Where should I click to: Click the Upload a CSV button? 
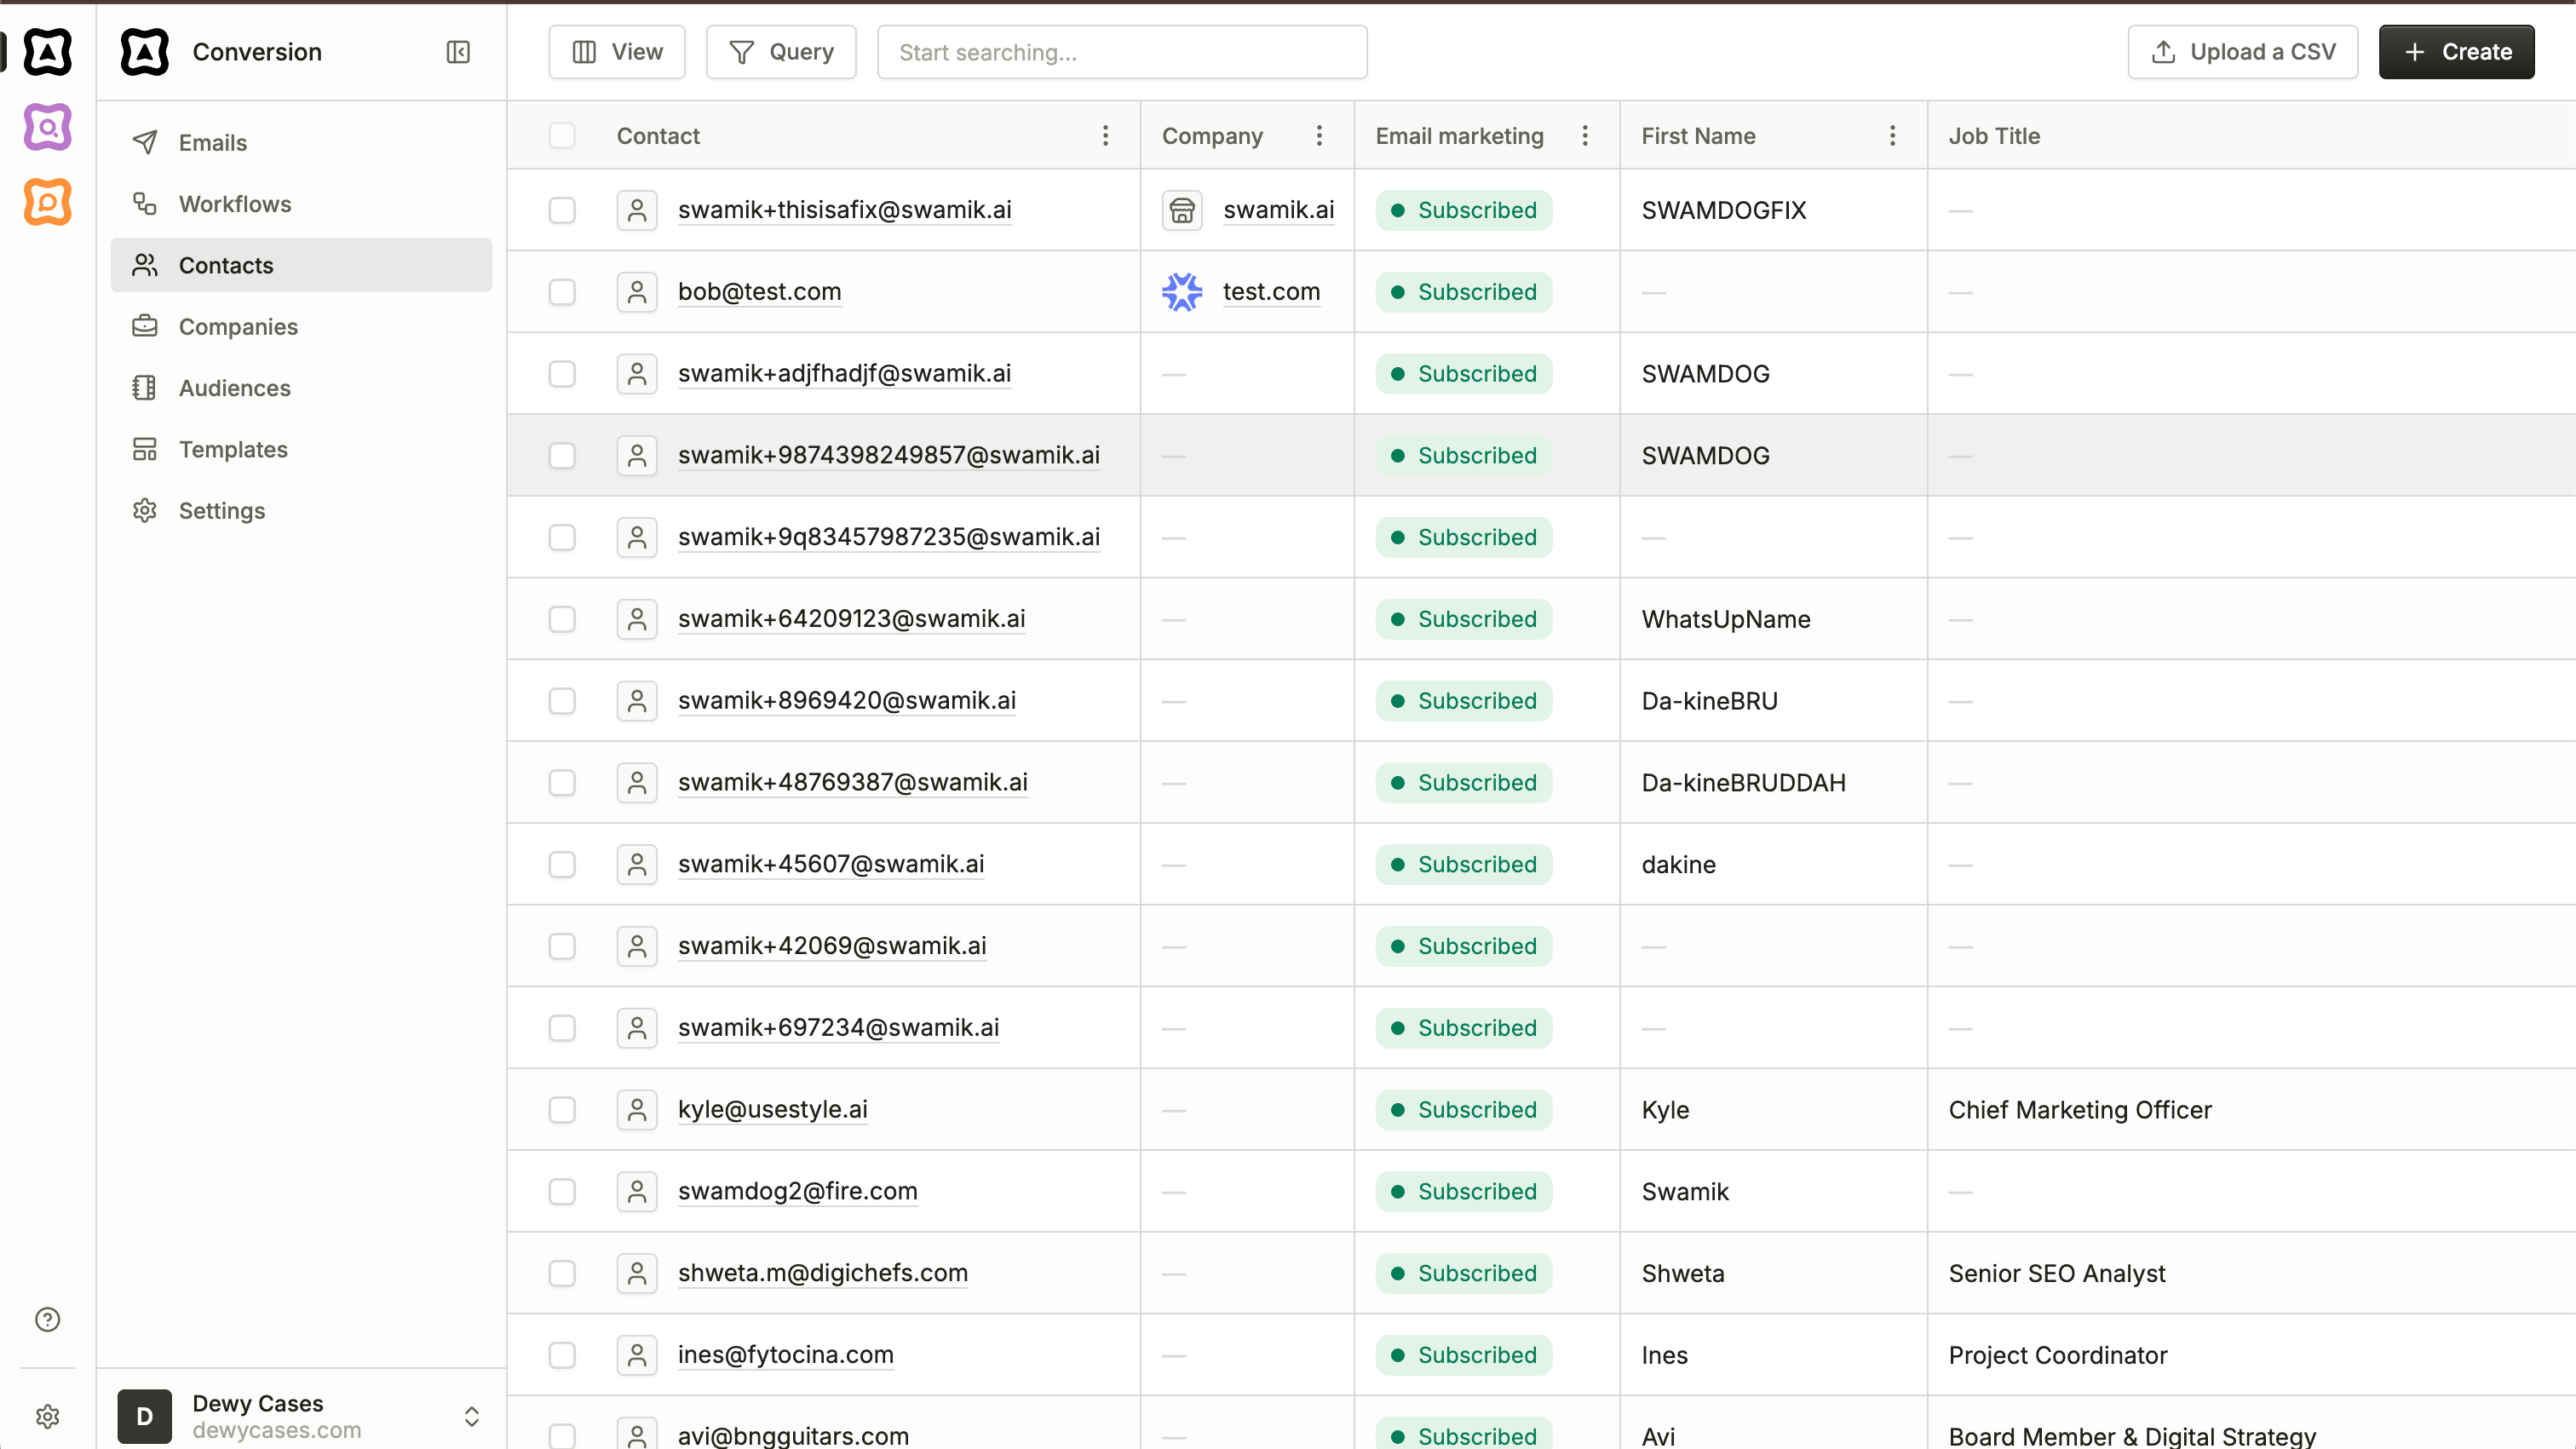click(2242, 52)
